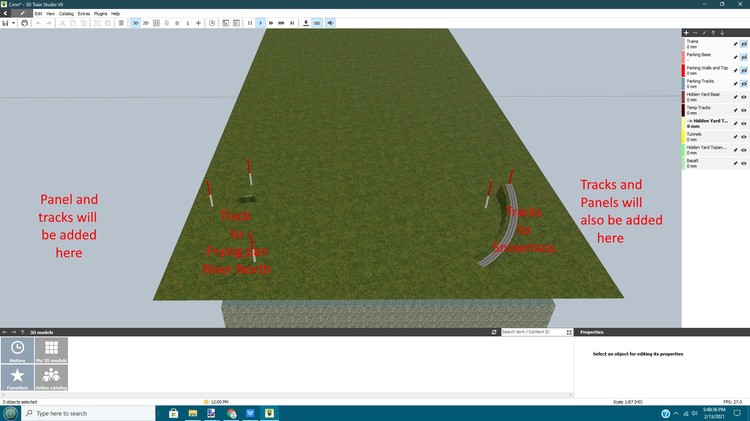
Task: Toggle pin on the Basalt layer
Action: 735,164
